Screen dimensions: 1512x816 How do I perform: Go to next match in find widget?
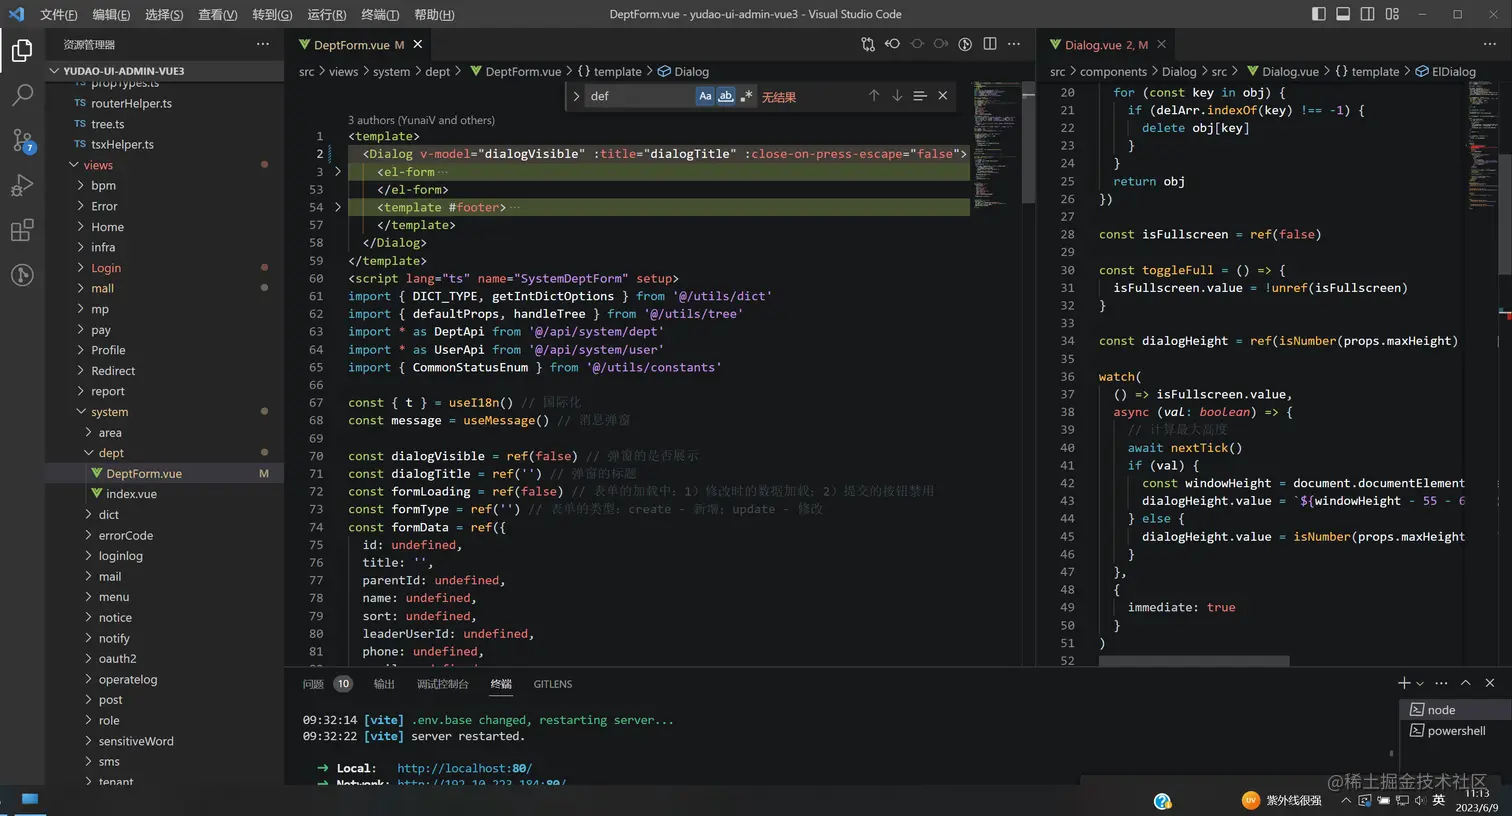(x=897, y=96)
